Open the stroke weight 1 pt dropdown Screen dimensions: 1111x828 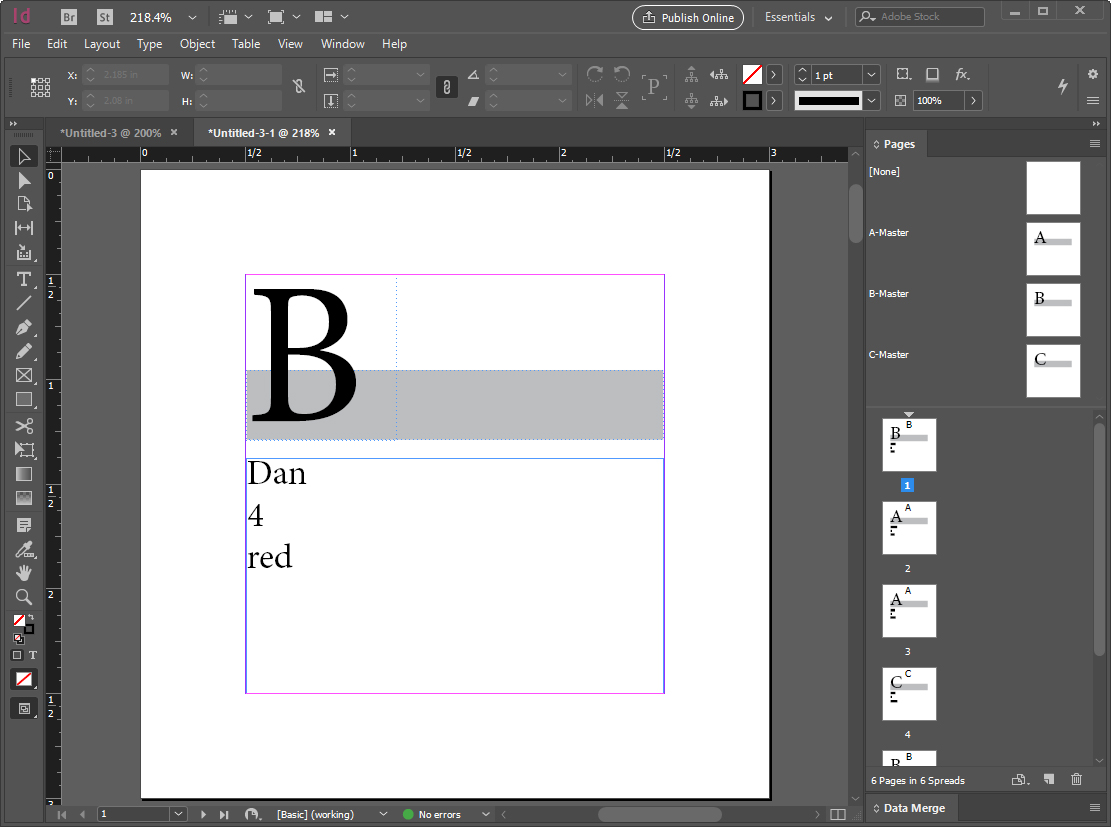[871, 75]
